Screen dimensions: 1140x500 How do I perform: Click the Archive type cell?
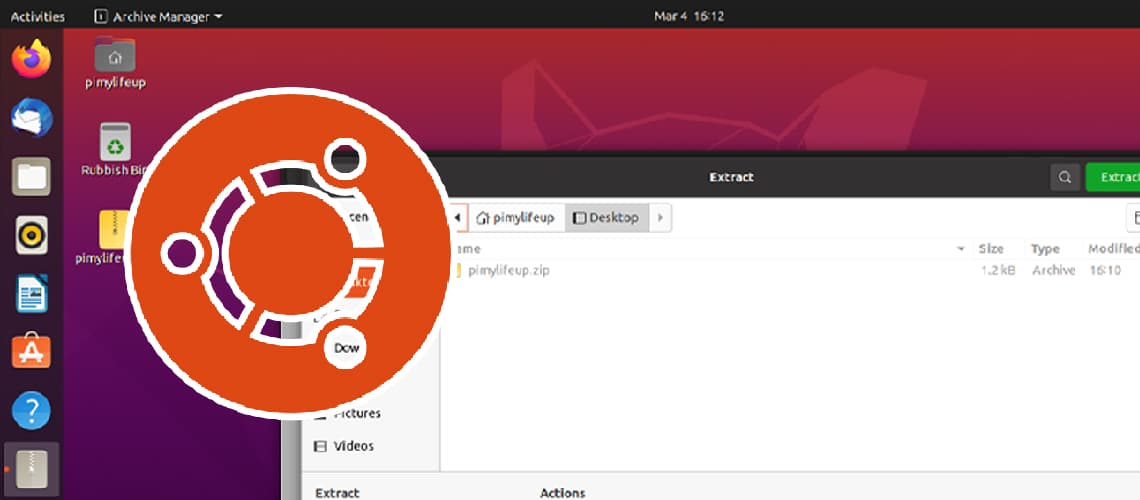[1053, 270]
